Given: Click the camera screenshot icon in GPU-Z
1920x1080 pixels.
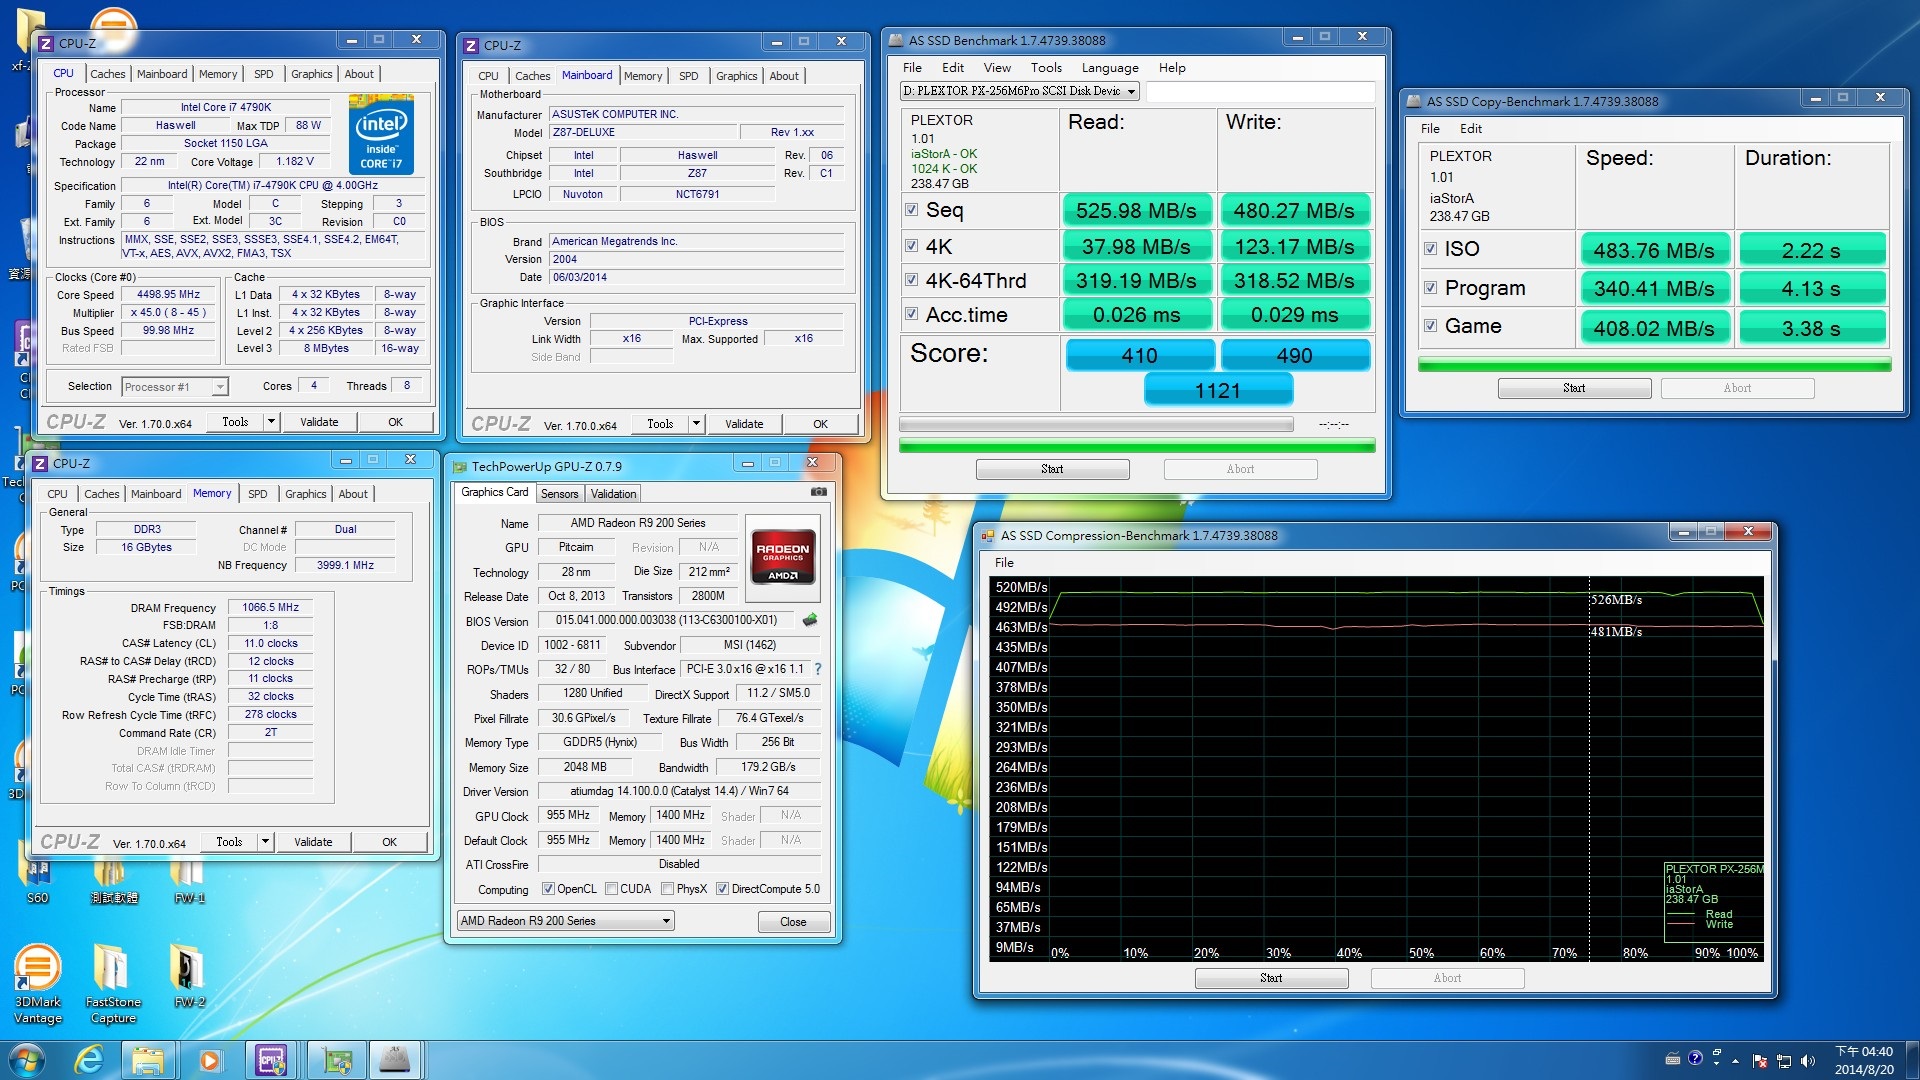Looking at the screenshot, I should click(x=818, y=492).
